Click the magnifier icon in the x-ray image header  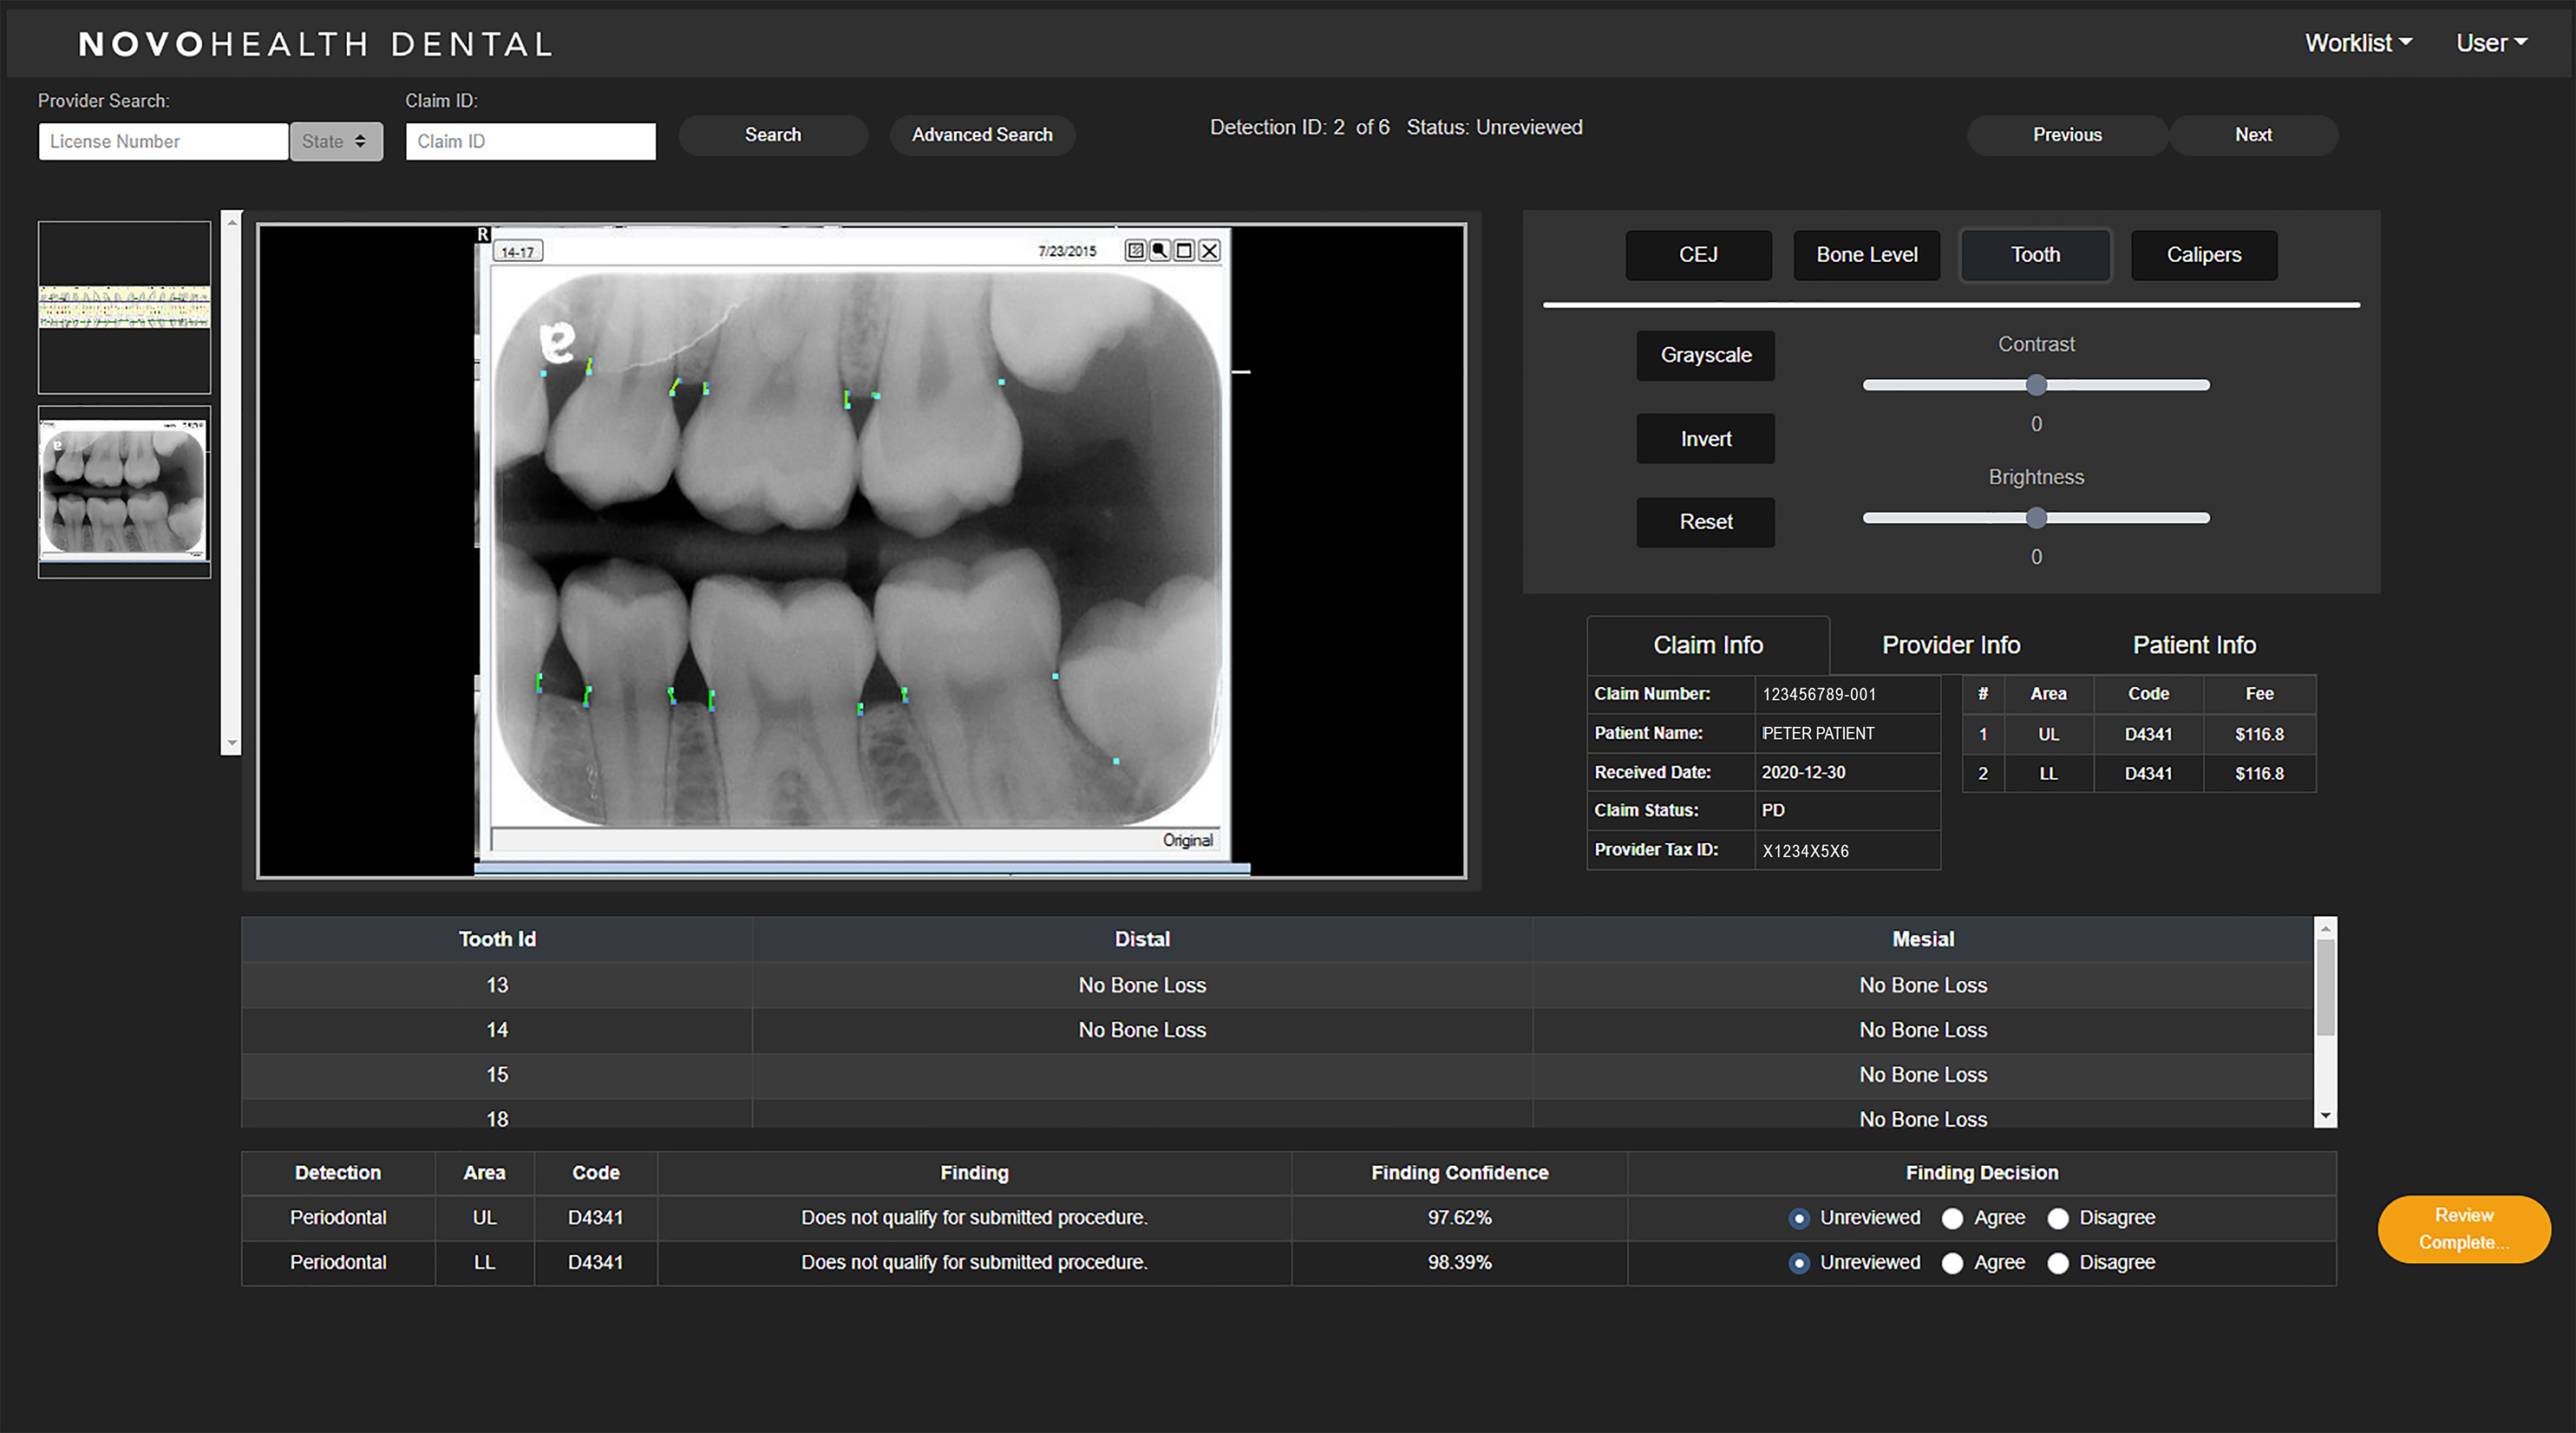[x=1160, y=250]
